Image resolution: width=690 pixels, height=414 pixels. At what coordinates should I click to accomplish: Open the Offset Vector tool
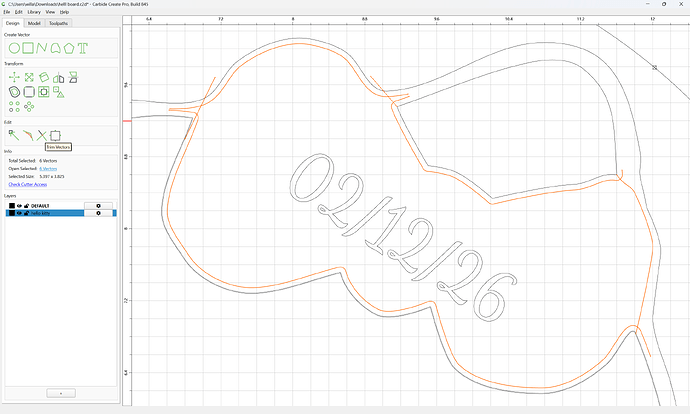point(15,92)
